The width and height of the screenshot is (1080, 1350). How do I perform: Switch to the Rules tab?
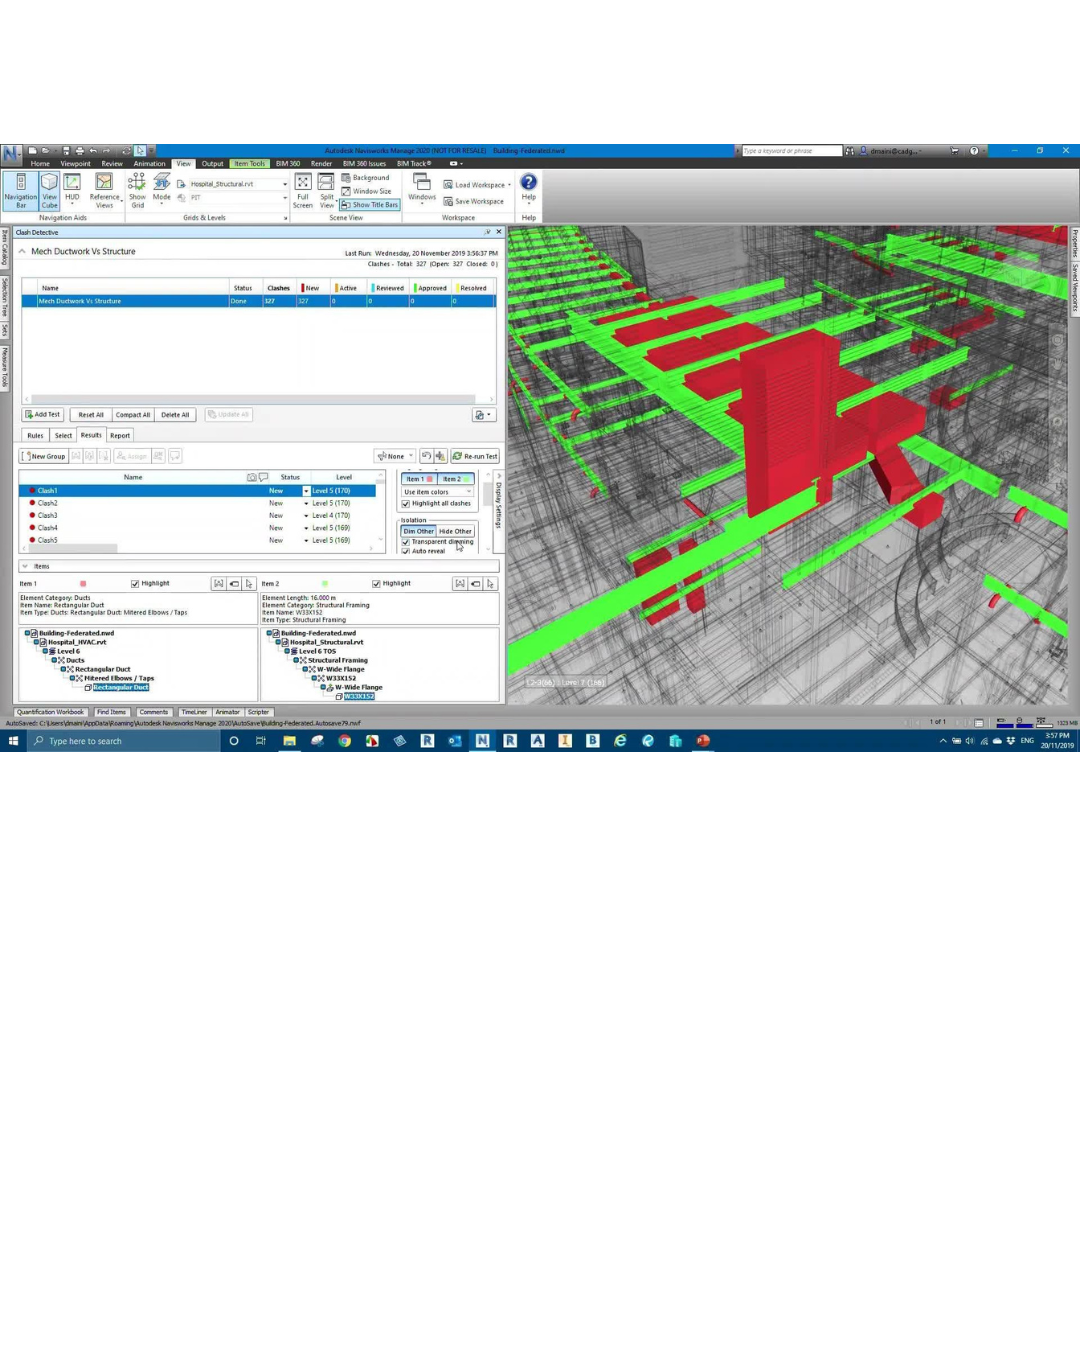pyautogui.click(x=35, y=435)
